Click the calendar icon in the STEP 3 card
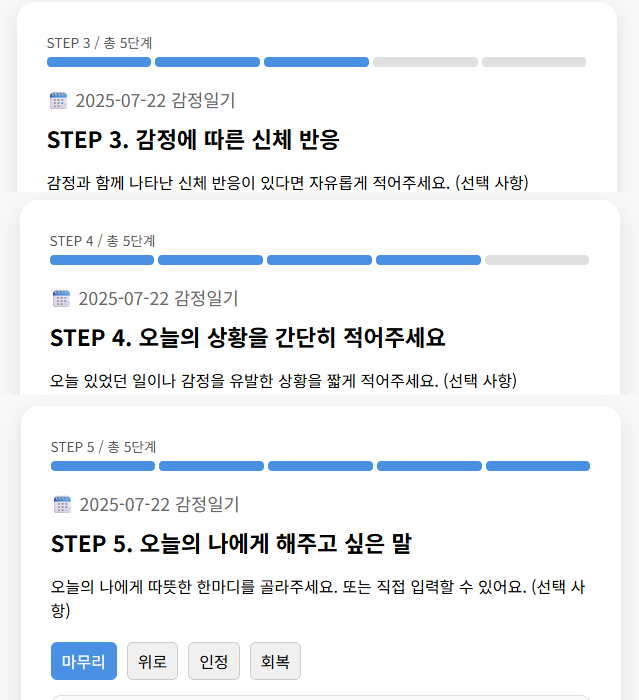The height and width of the screenshot is (700, 639). [58, 100]
